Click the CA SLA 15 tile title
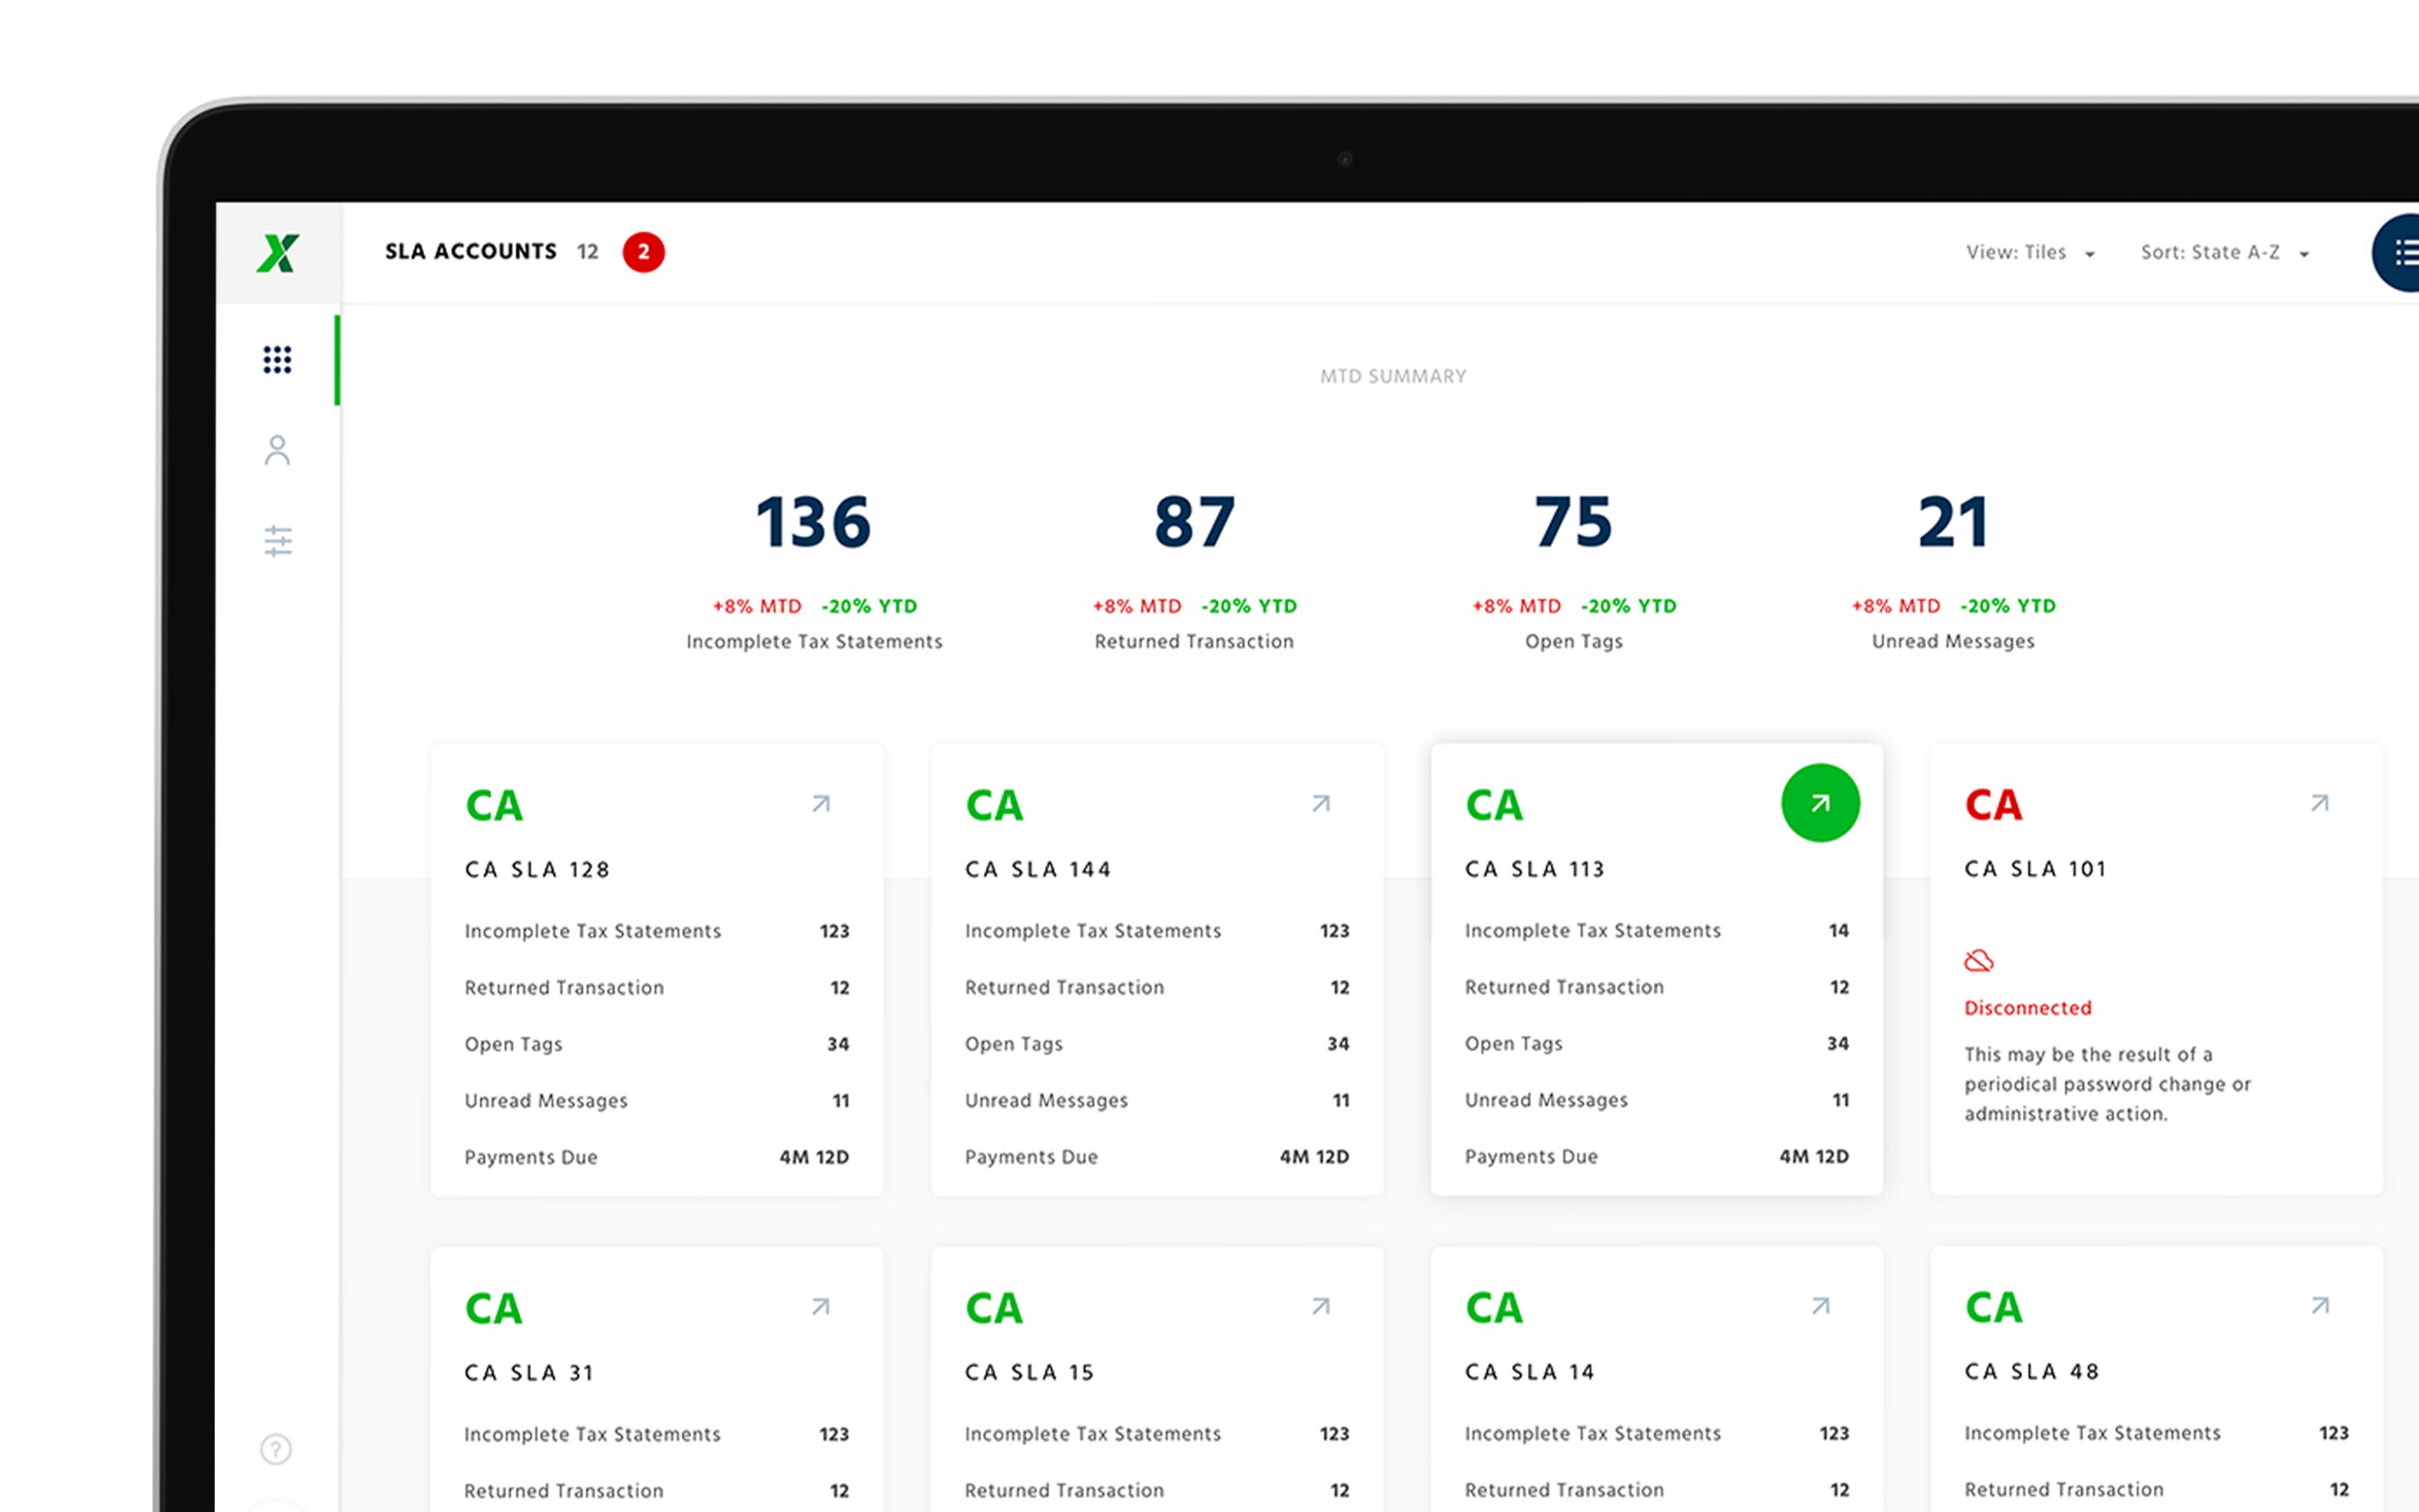 [1029, 1372]
